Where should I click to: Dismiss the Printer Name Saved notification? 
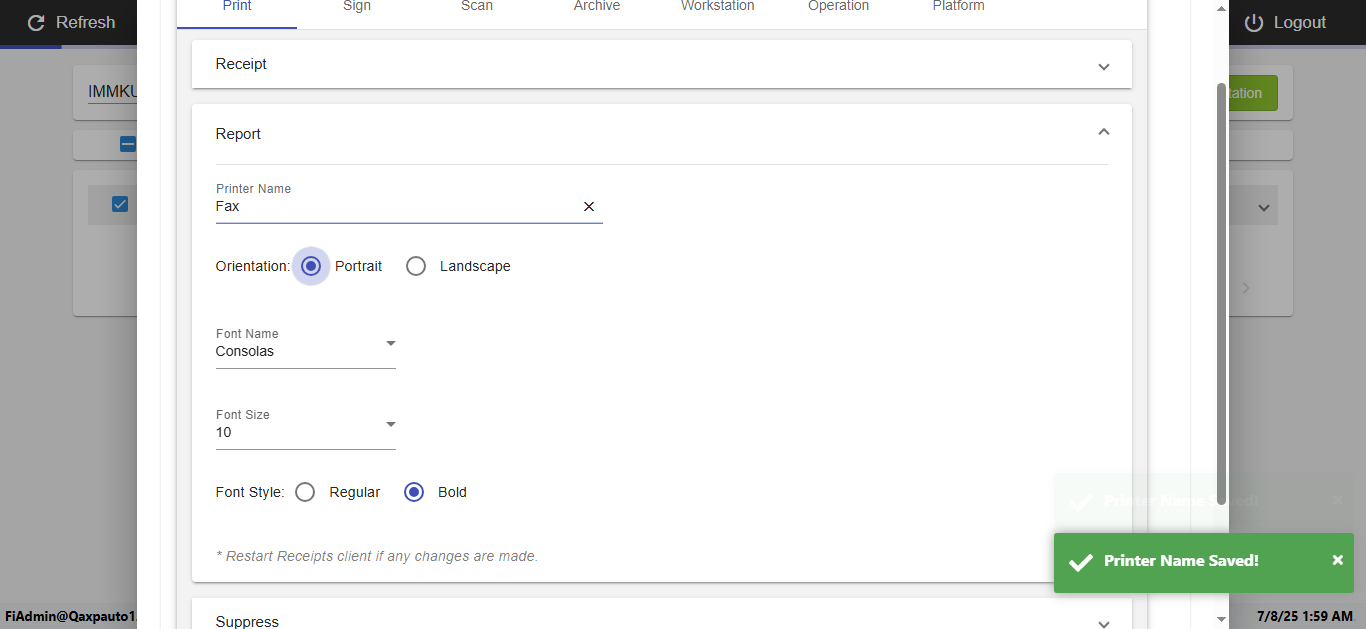tap(1337, 560)
